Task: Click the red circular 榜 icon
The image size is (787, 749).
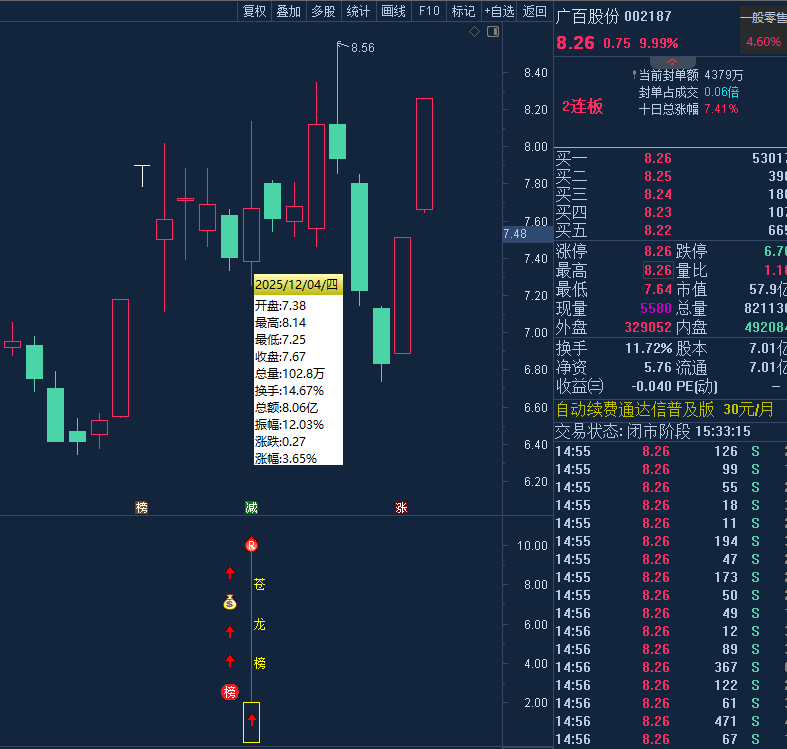Action: [x=230, y=692]
